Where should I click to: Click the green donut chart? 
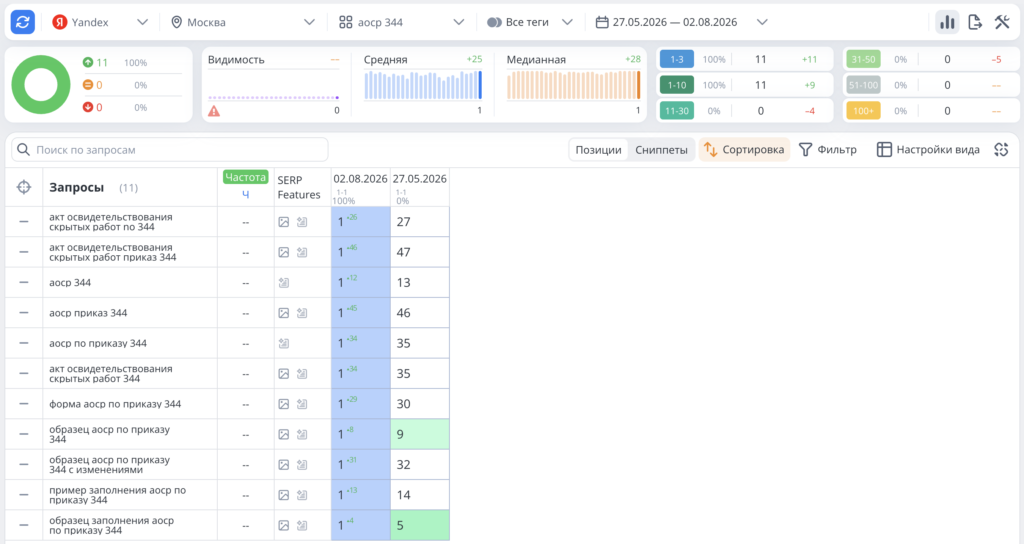(x=41, y=85)
